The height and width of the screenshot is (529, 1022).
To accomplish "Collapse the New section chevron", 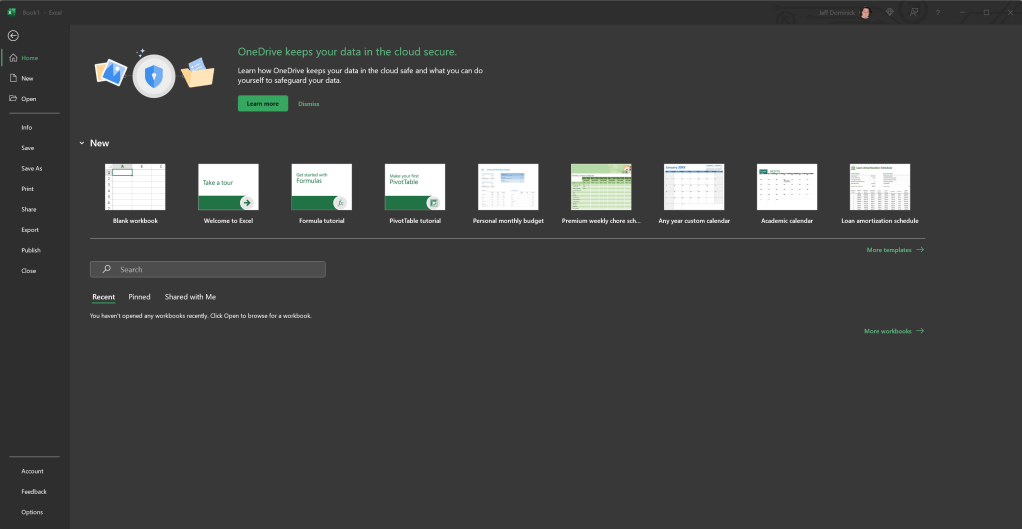I will click(x=82, y=143).
